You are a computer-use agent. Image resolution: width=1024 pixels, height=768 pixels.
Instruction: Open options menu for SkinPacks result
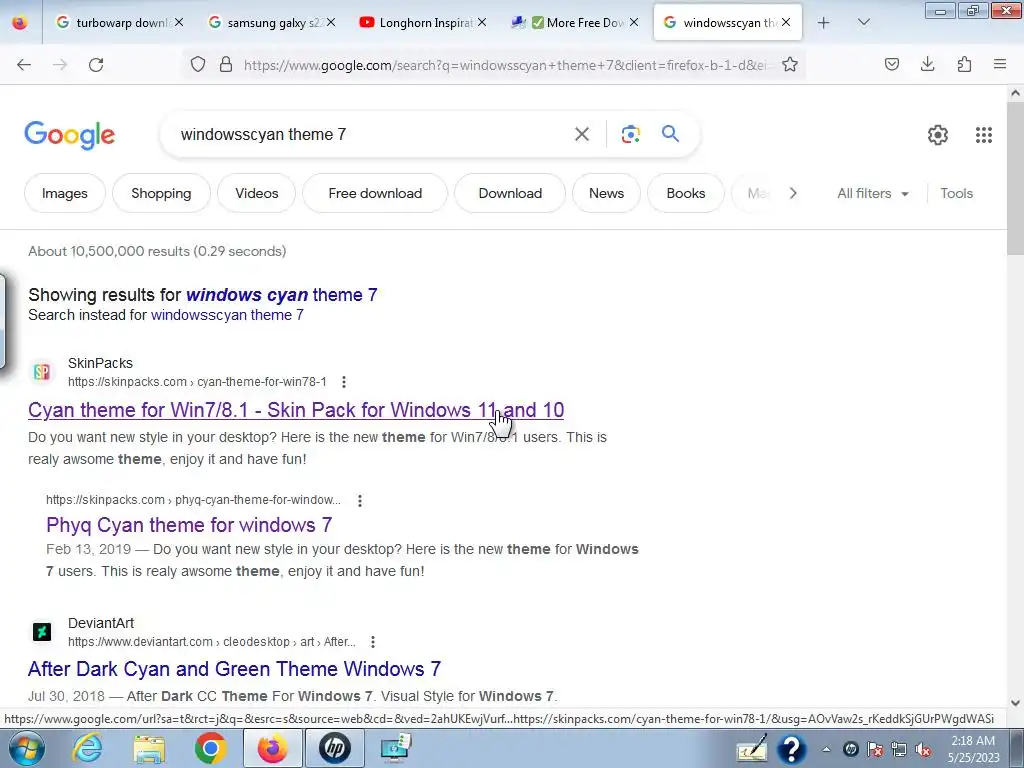pos(344,382)
